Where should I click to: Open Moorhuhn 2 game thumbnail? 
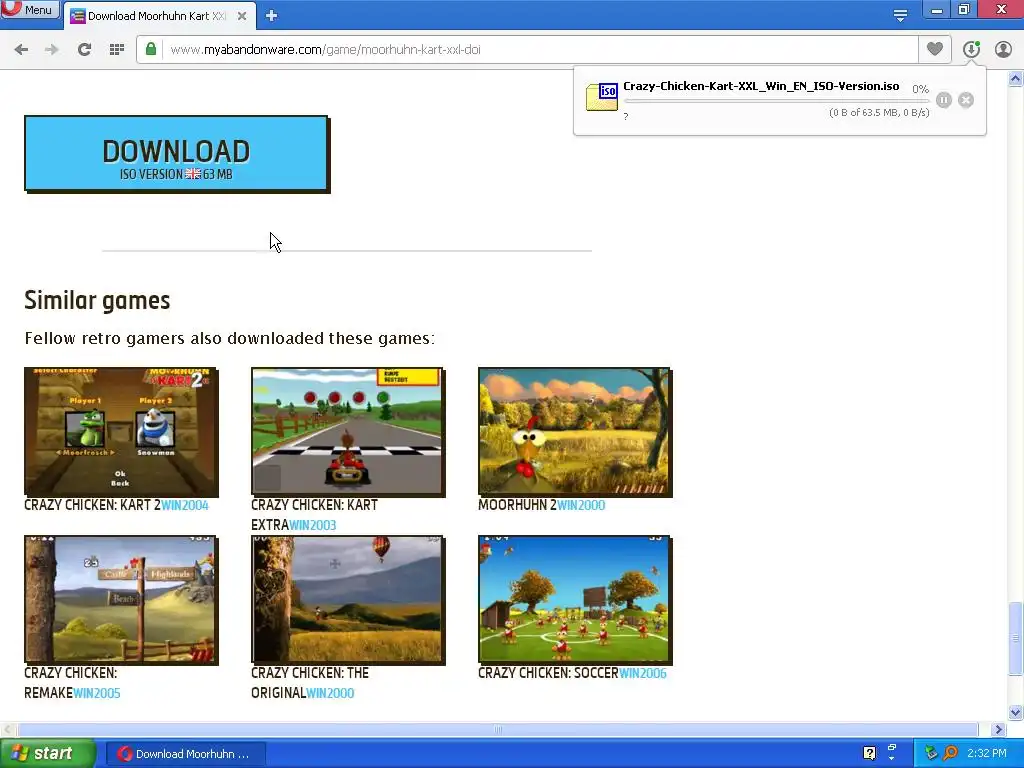coord(575,432)
